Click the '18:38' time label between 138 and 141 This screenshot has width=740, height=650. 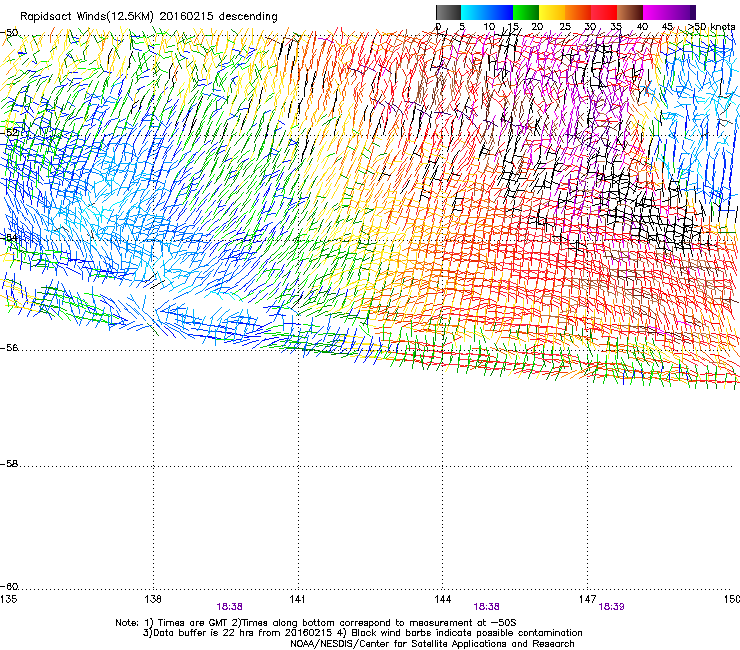[x=229, y=607]
